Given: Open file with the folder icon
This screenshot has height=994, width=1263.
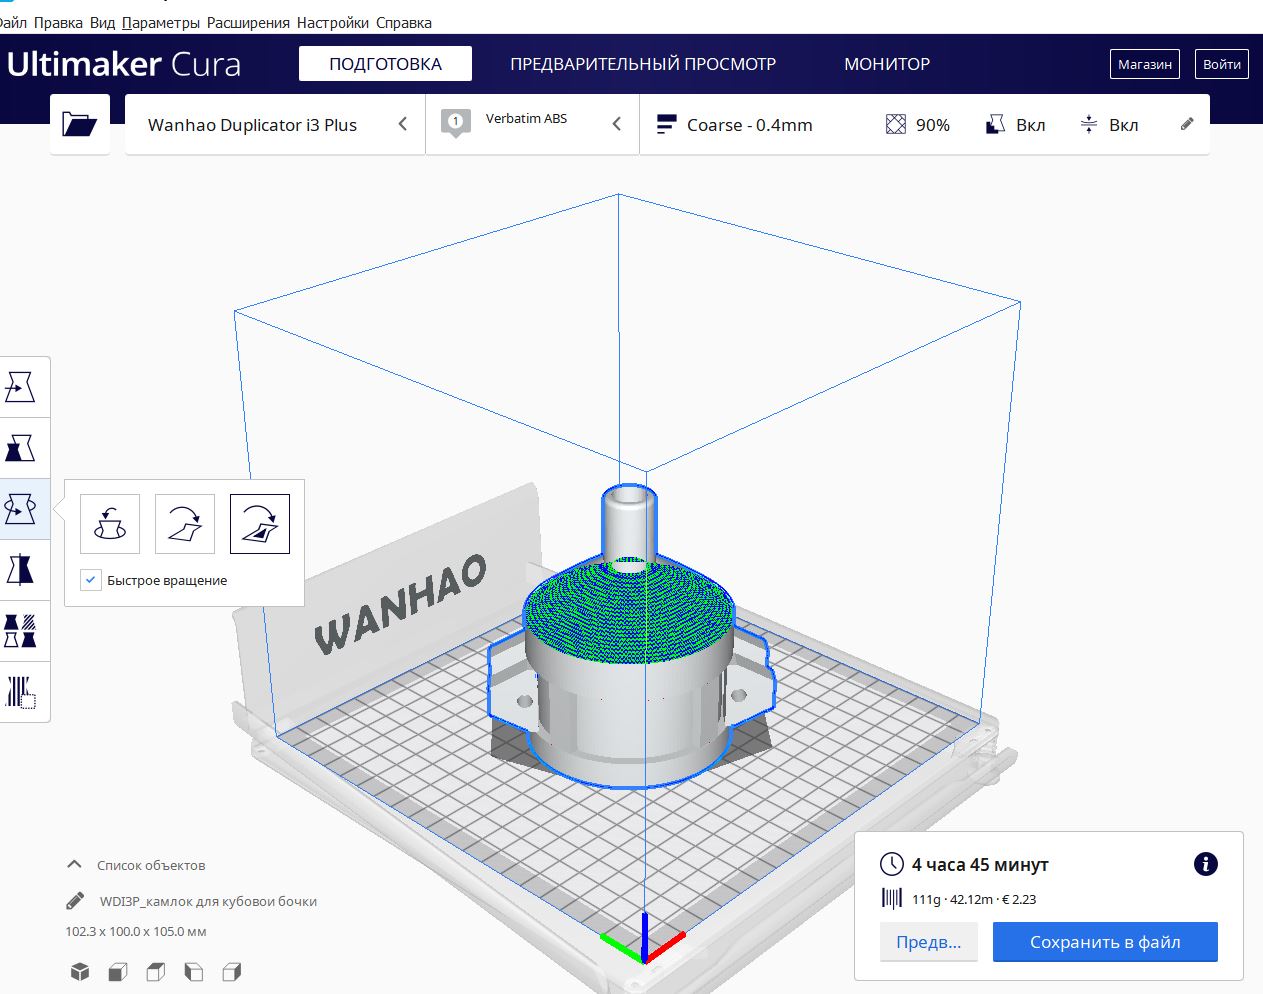Looking at the screenshot, I should tap(80, 124).
